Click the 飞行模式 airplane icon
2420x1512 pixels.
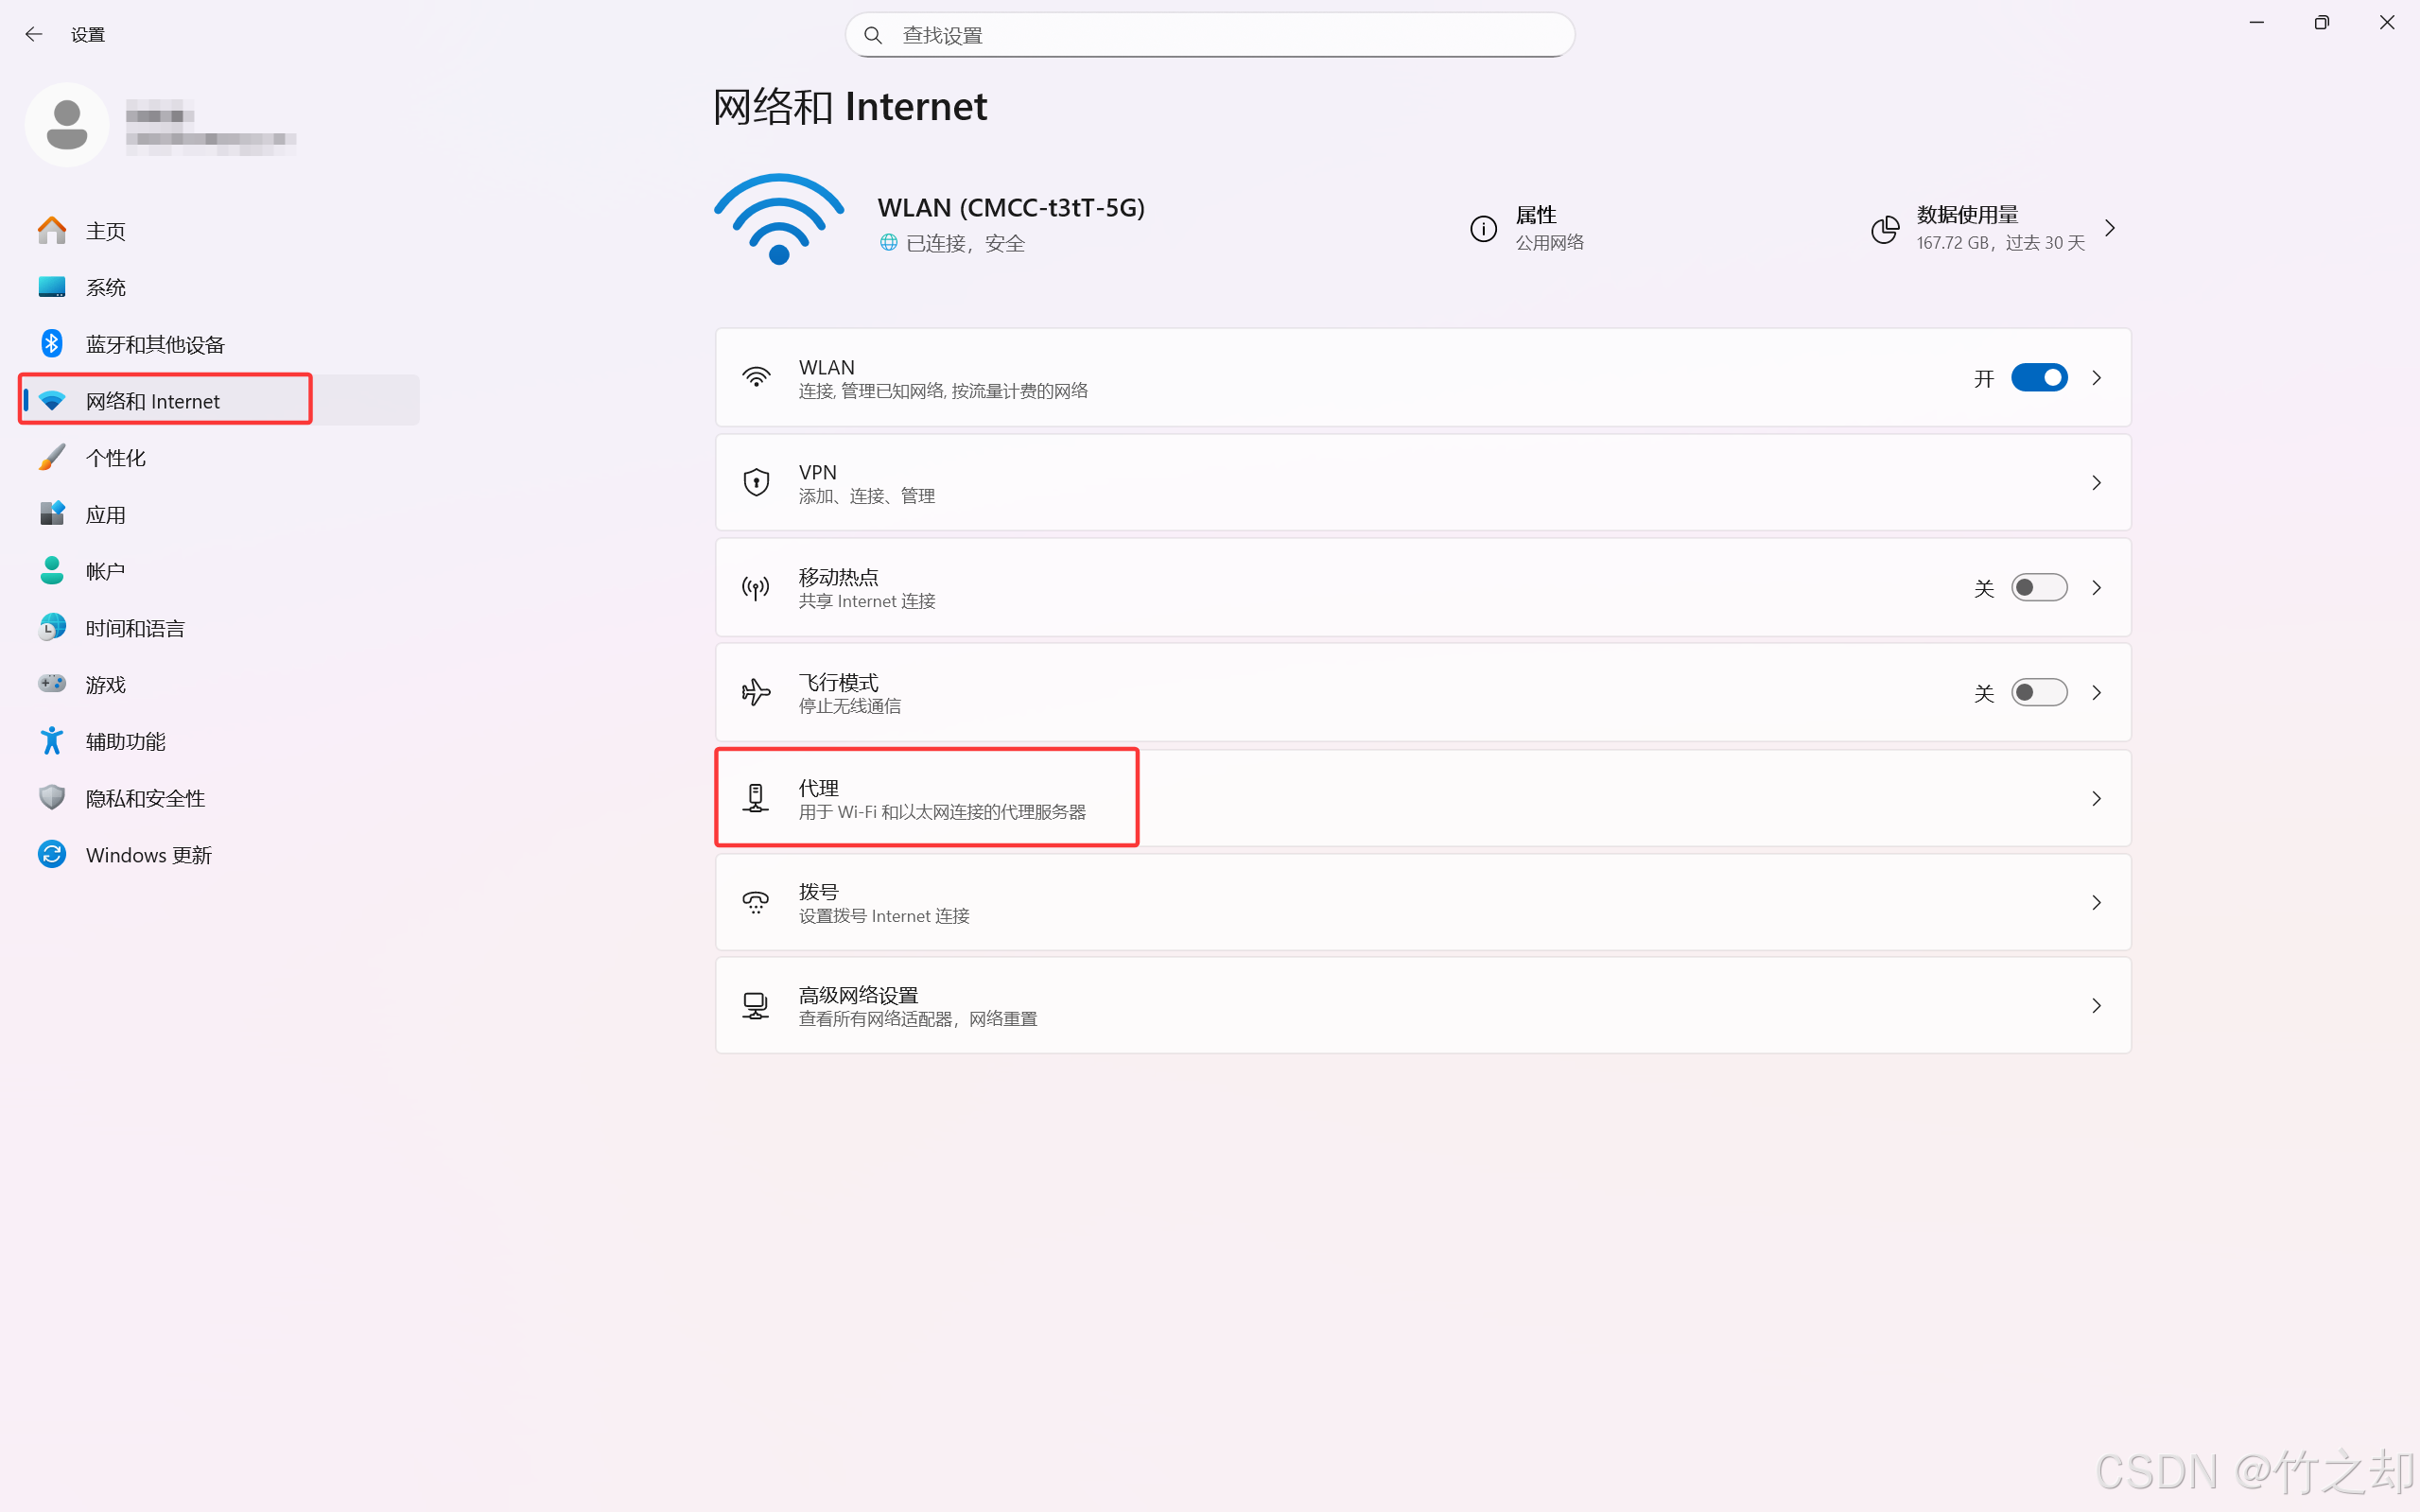tap(756, 692)
